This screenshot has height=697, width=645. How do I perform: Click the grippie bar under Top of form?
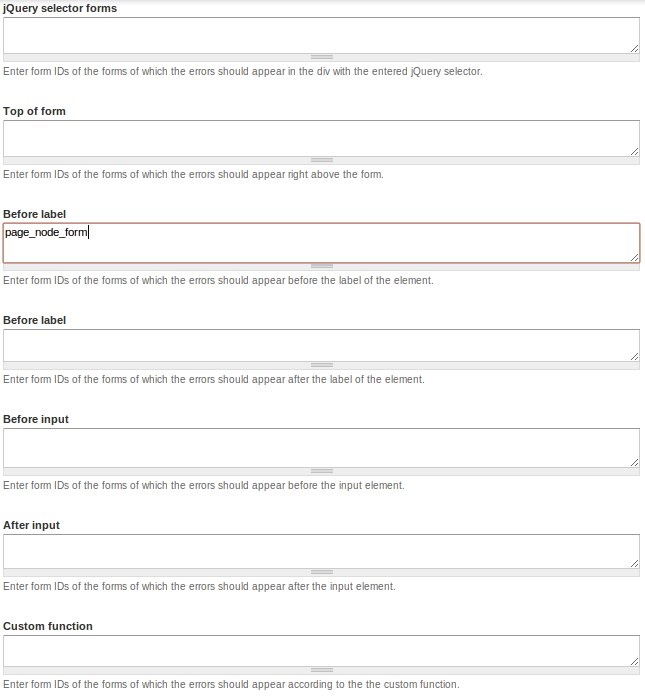pos(321,160)
